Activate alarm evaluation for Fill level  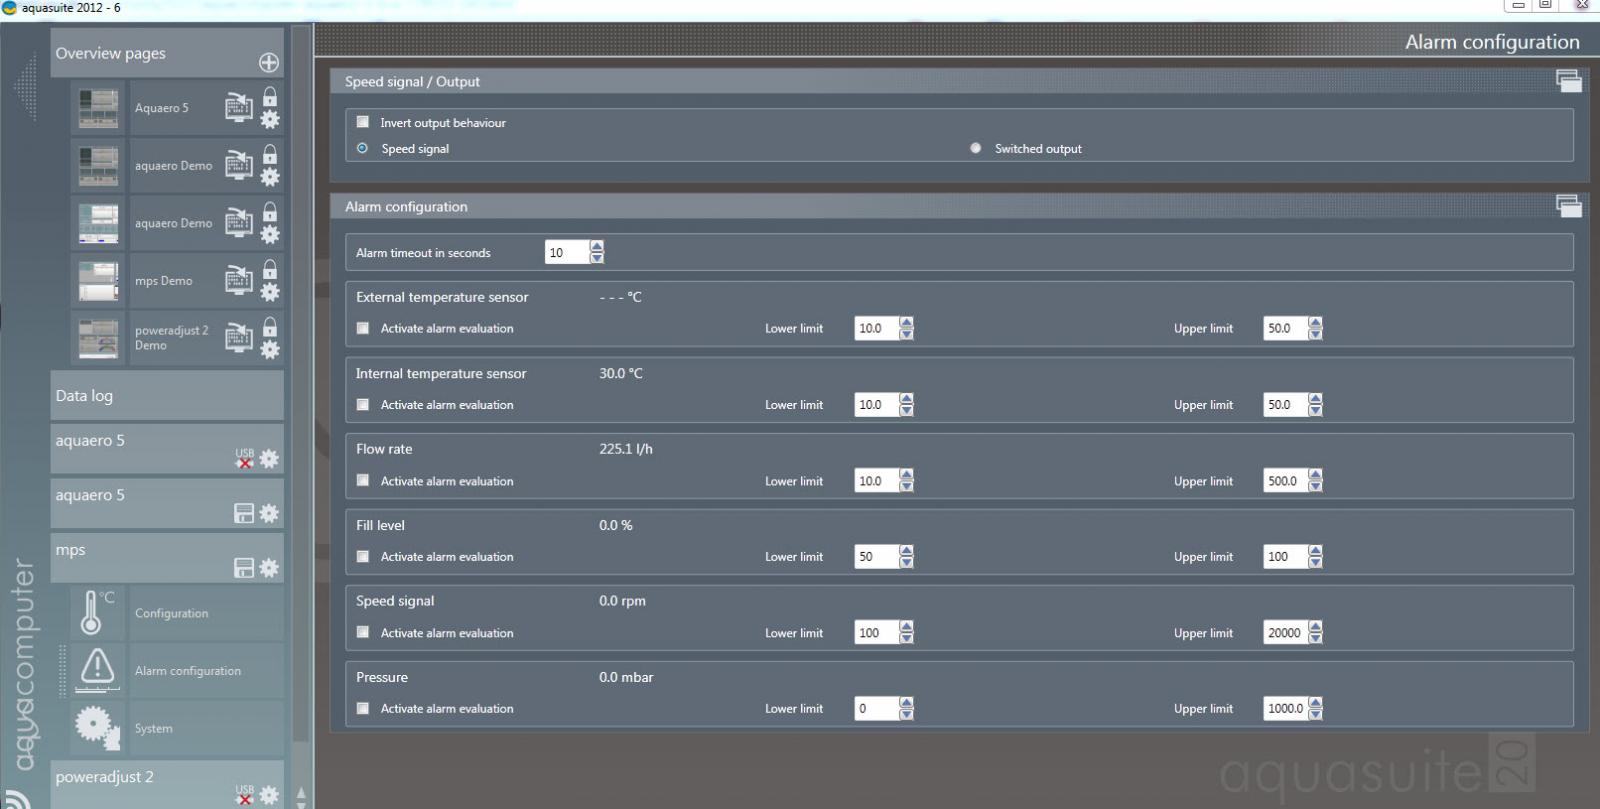363,556
